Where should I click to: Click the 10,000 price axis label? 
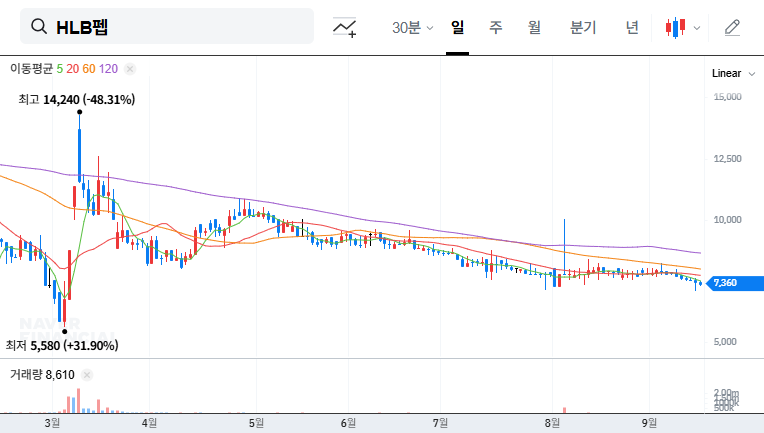(x=727, y=220)
